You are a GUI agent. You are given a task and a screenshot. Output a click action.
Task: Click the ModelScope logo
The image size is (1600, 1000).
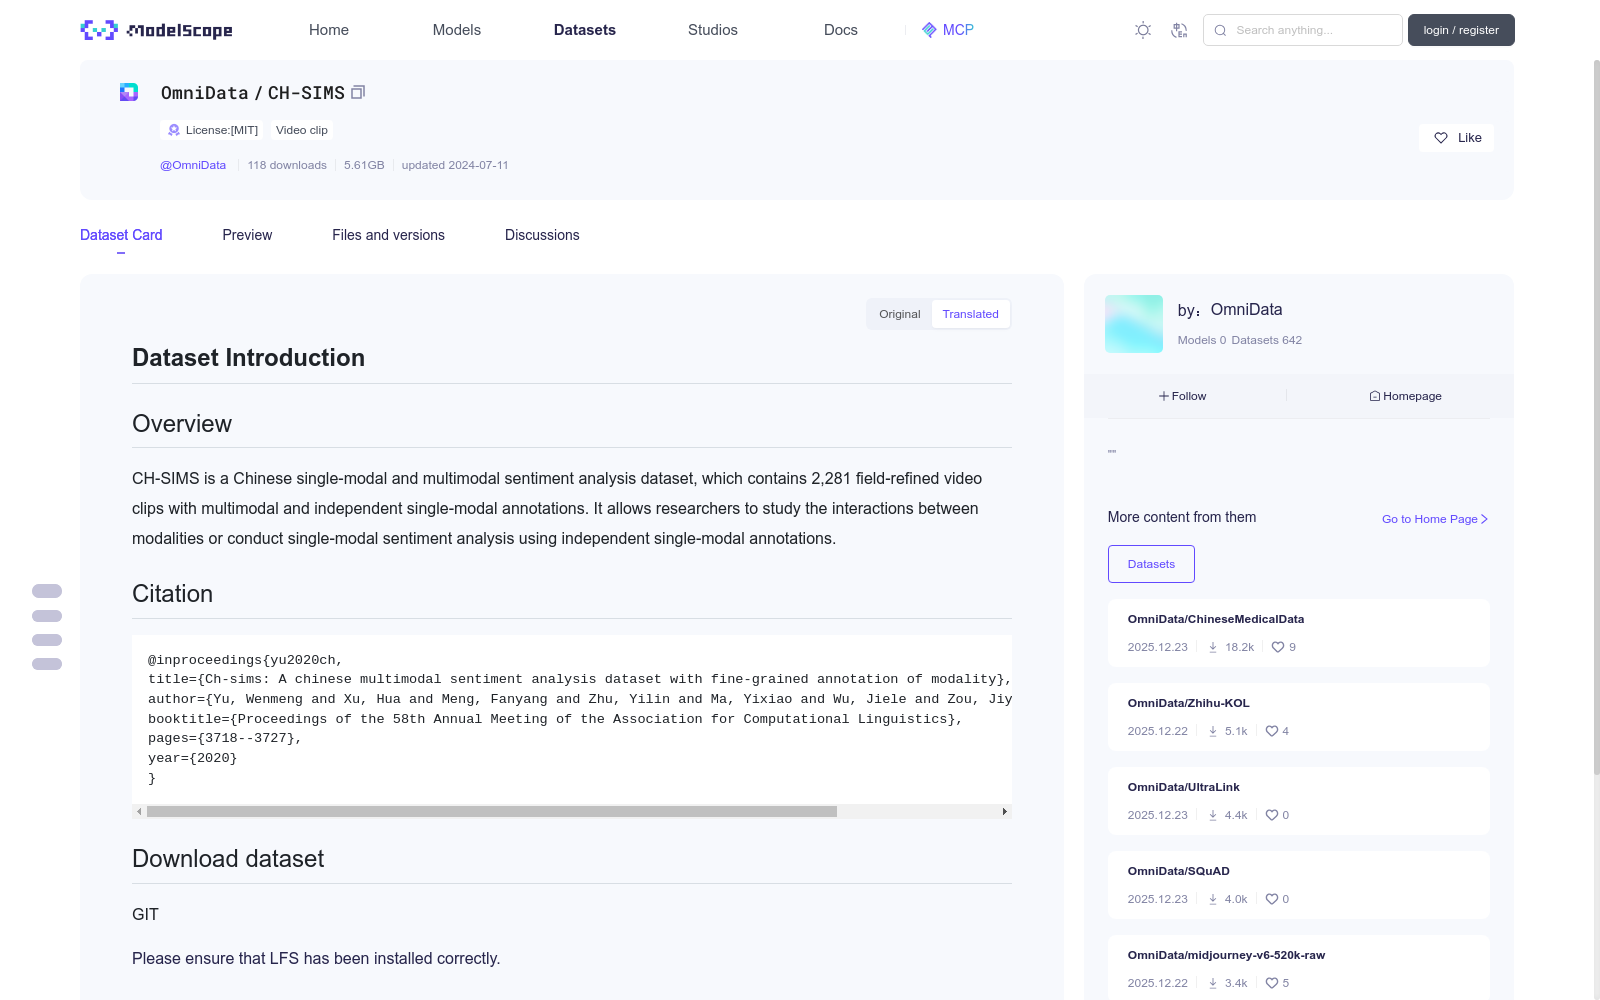click(x=156, y=30)
